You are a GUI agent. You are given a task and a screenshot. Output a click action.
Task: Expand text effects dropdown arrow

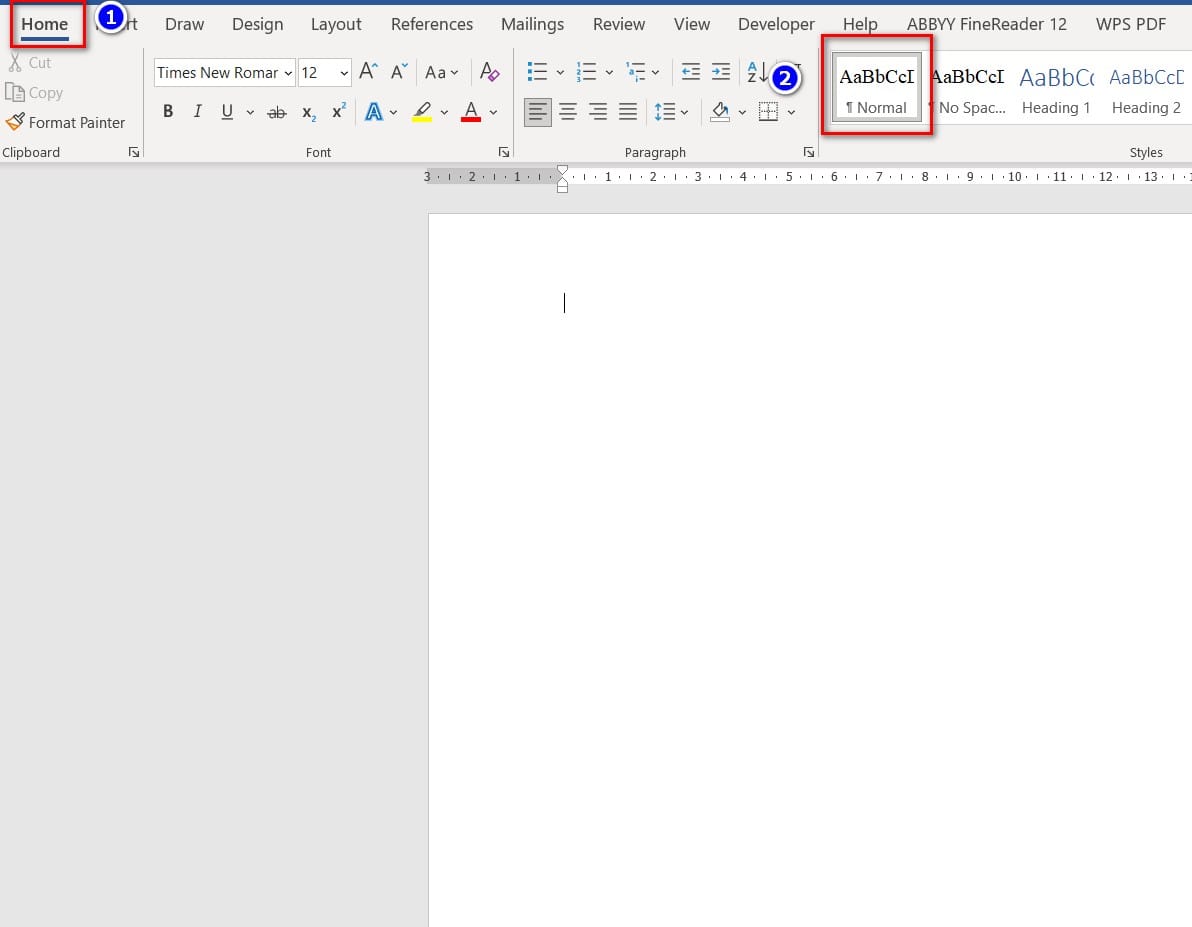click(393, 113)
